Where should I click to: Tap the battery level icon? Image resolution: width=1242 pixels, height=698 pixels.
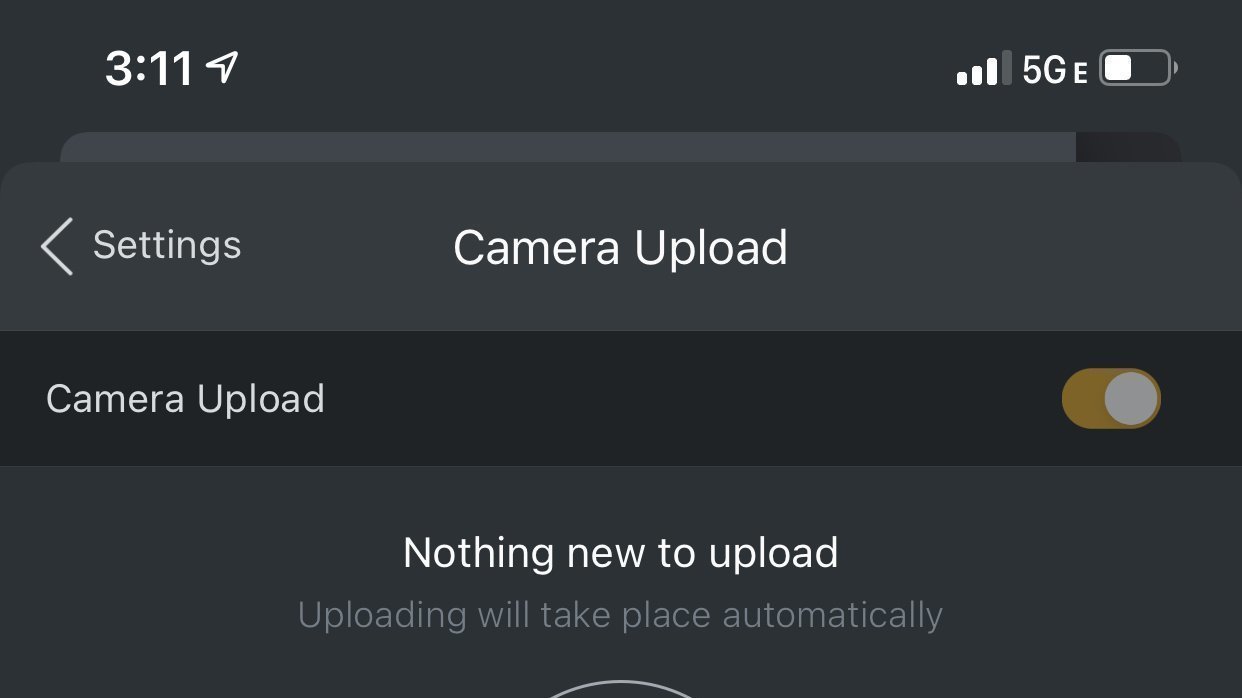[x=1137, y=69]
